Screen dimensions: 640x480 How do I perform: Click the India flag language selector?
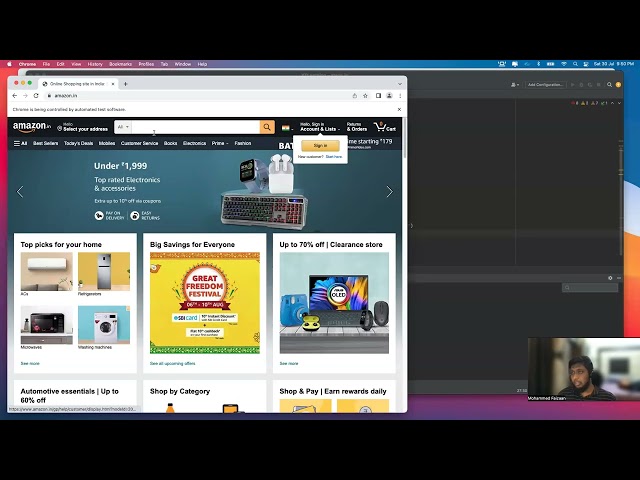pyautogui.click(x=287, y=128)
